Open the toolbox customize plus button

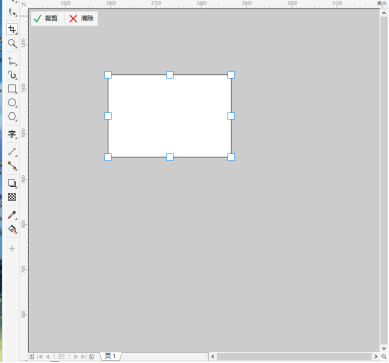pos(12,249)
